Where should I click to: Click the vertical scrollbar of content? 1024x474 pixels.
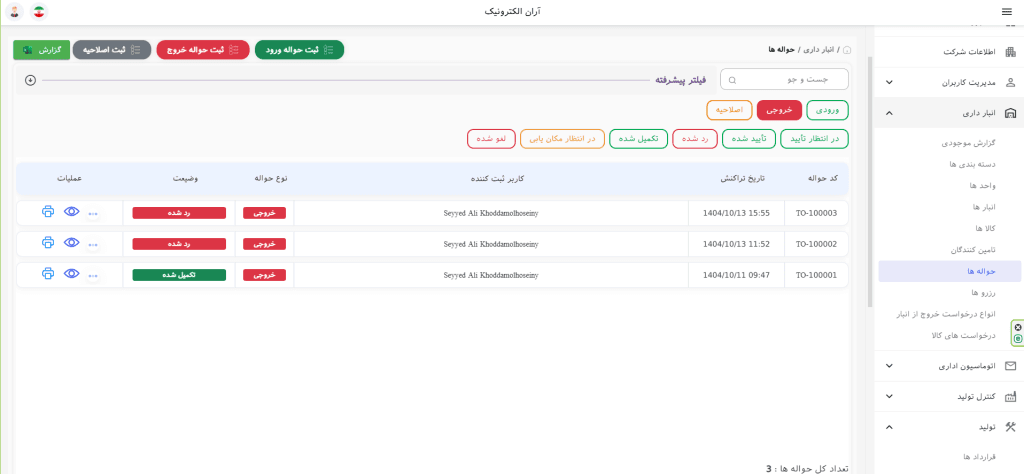click(x=869, y=182)
